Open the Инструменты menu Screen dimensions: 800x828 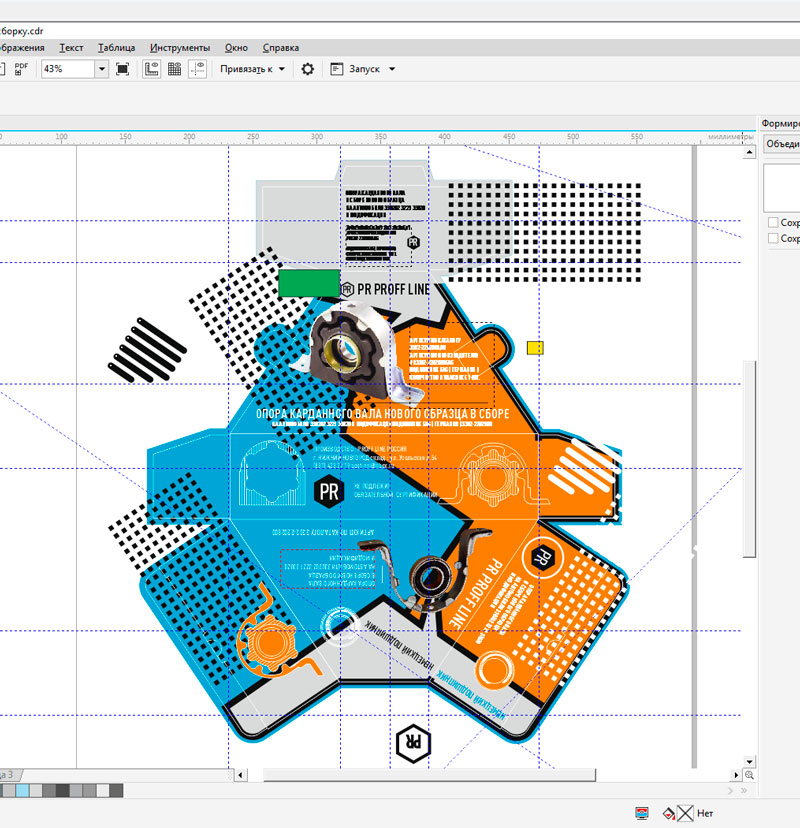[180, 47]
